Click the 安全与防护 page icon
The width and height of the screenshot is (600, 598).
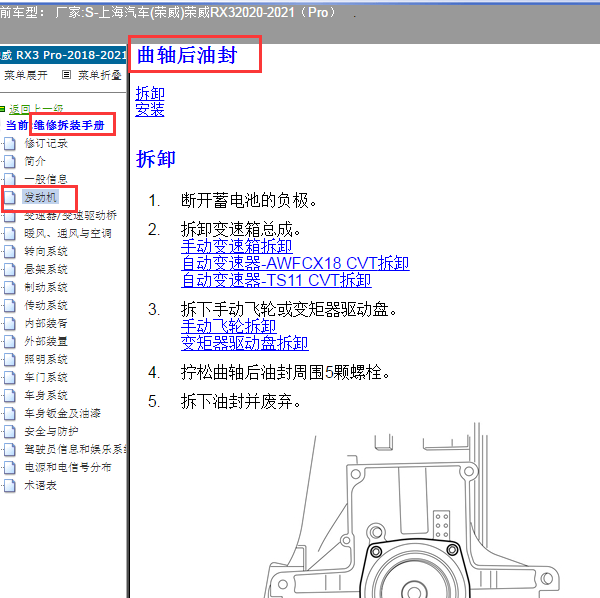[x=10, y=432]
